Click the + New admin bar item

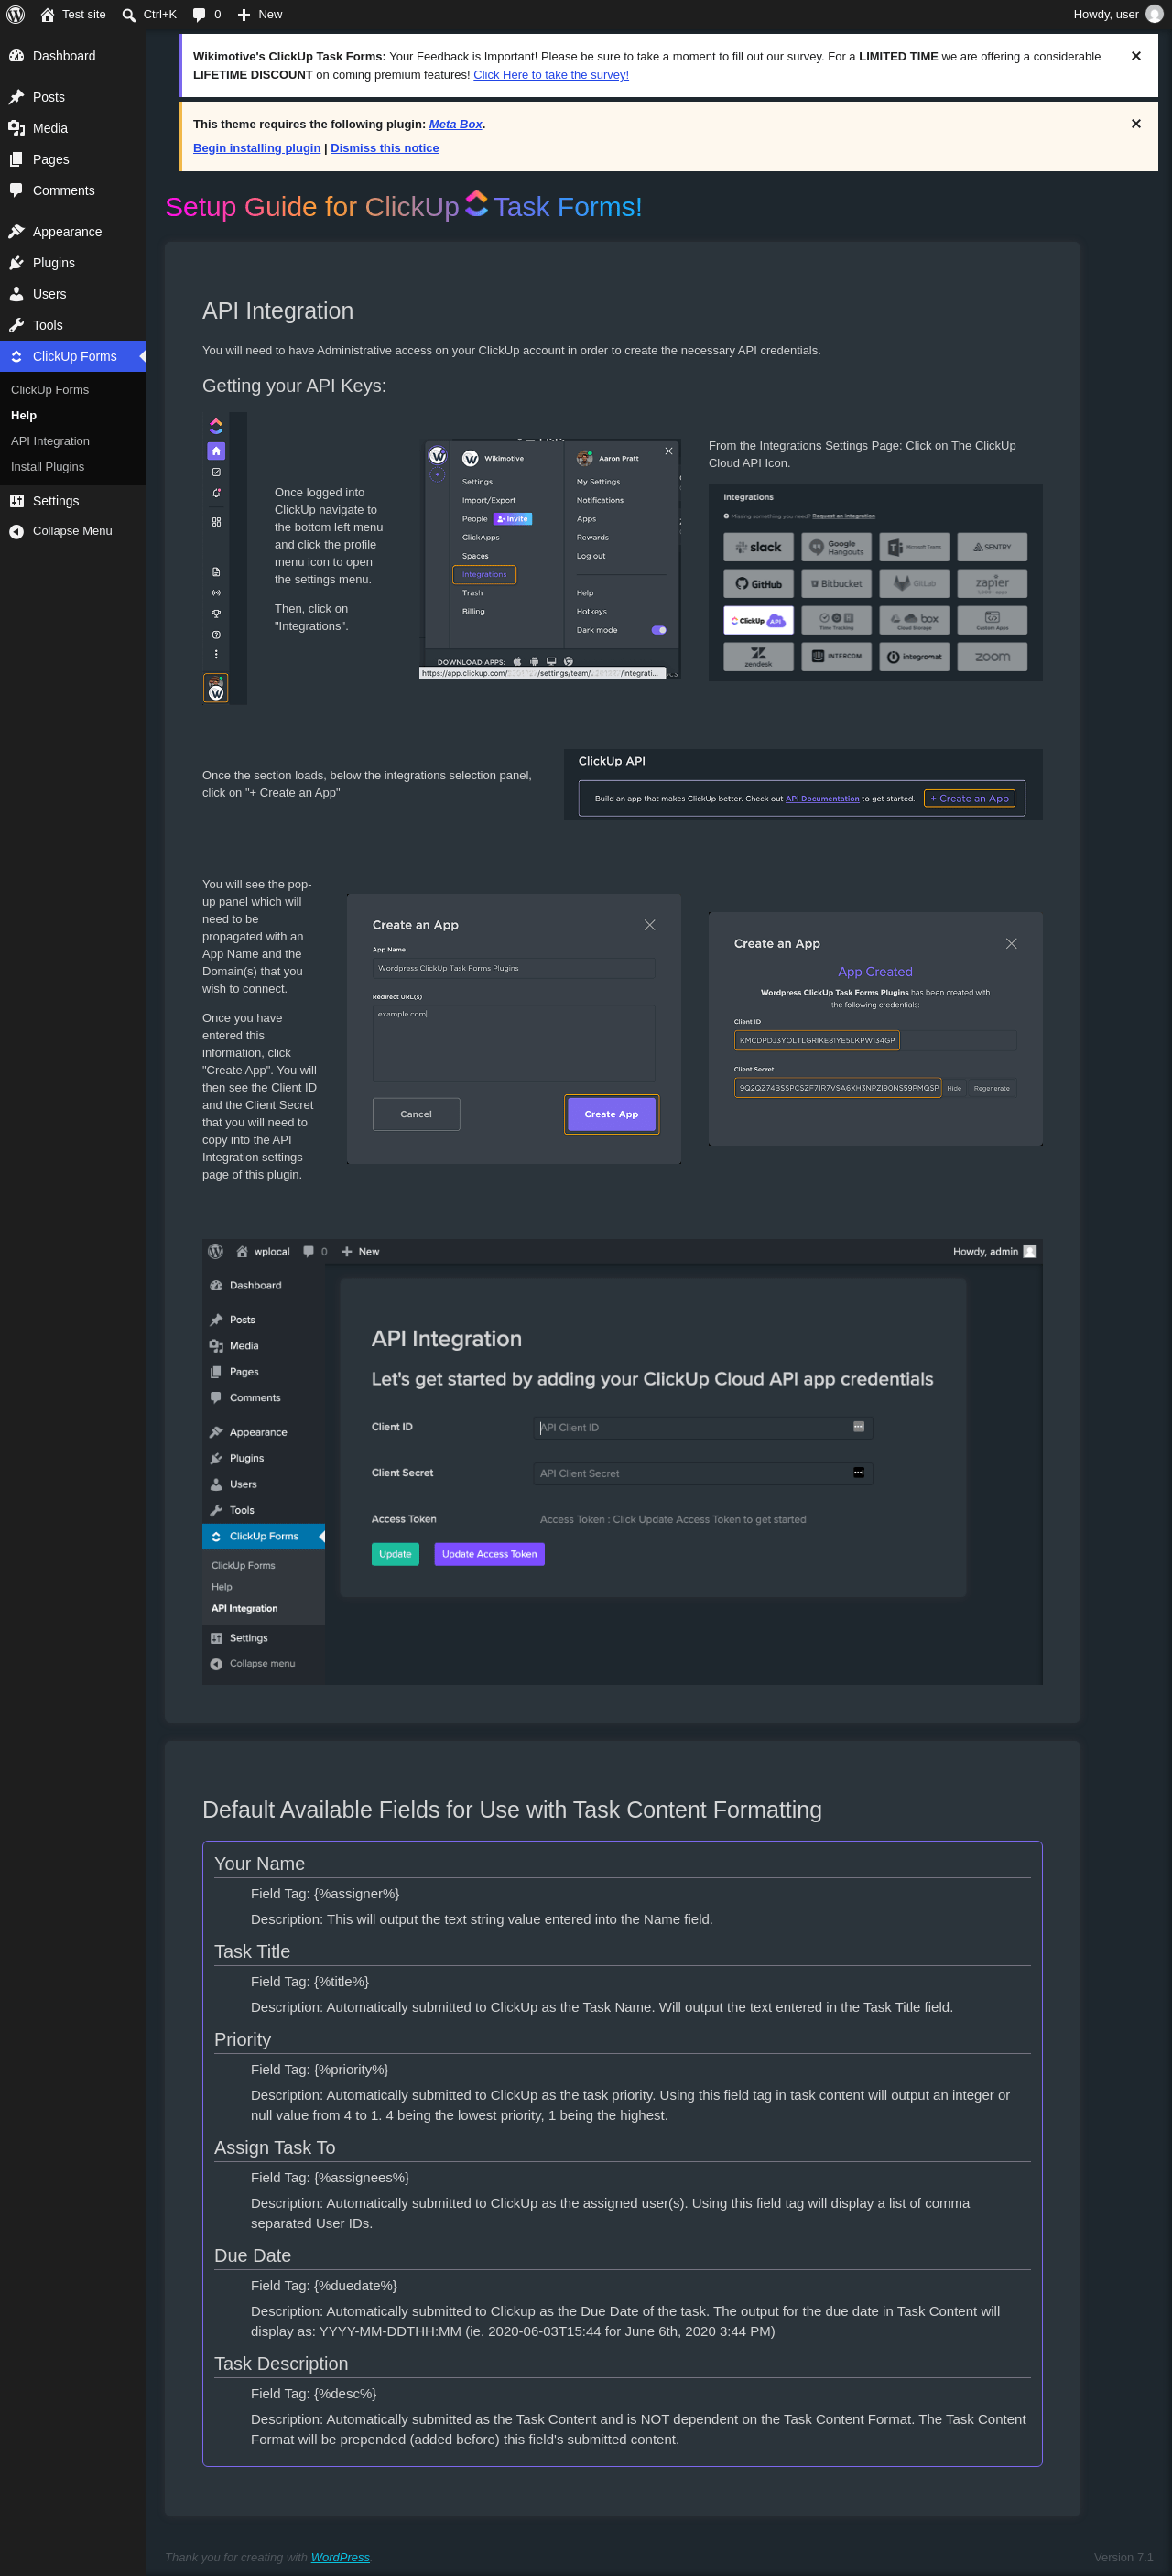(x=260, y=14)
